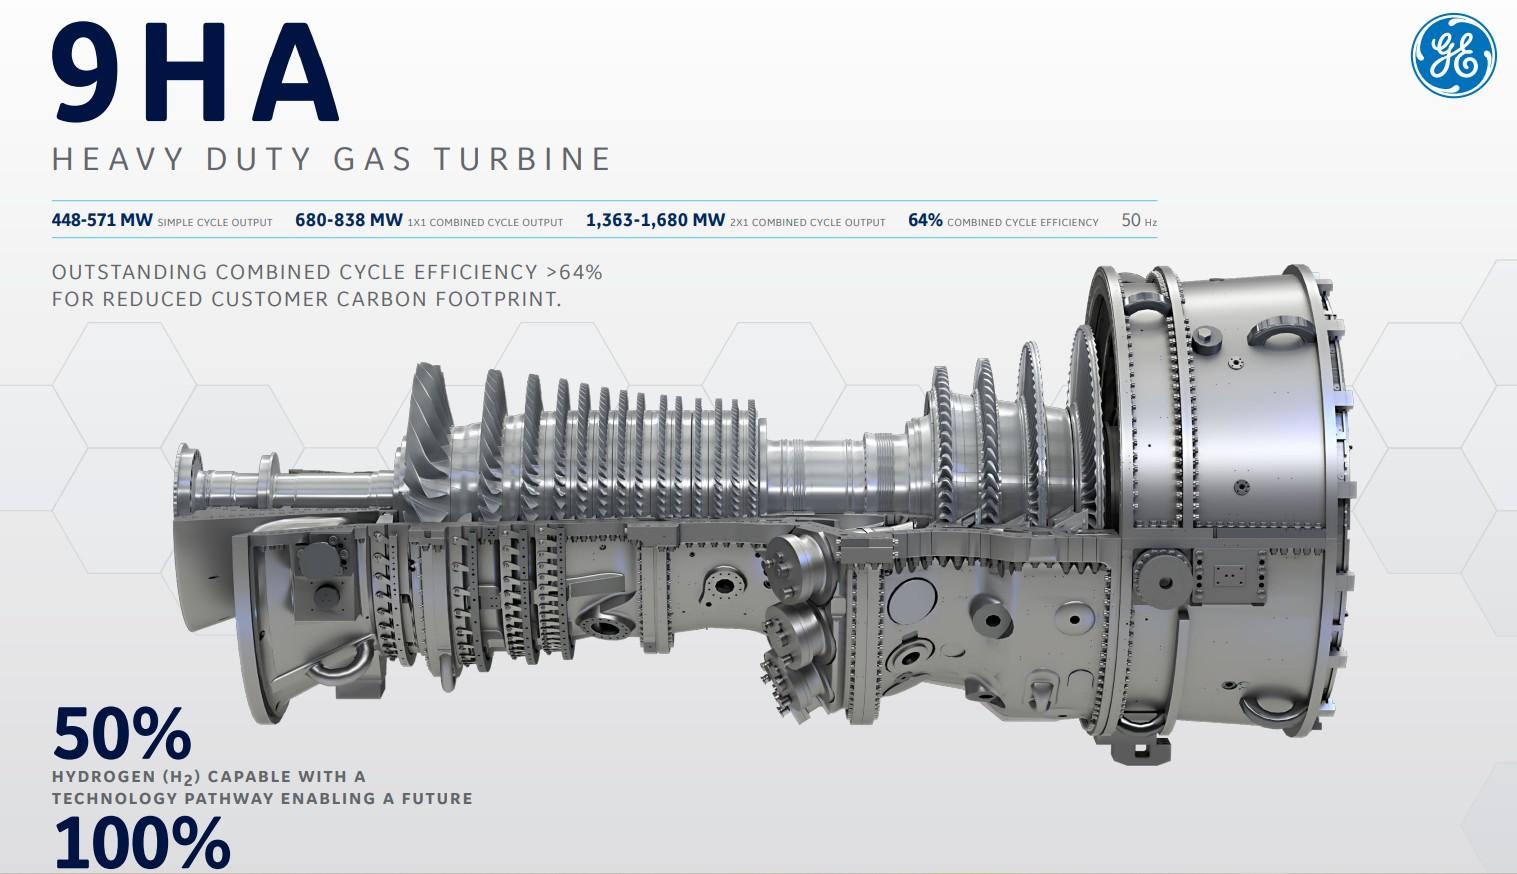Image resolution: width=1517 pixels, height=874 pixels.
Task: Click the combustor cans cluster on the turbine
Action: [795, 620]
